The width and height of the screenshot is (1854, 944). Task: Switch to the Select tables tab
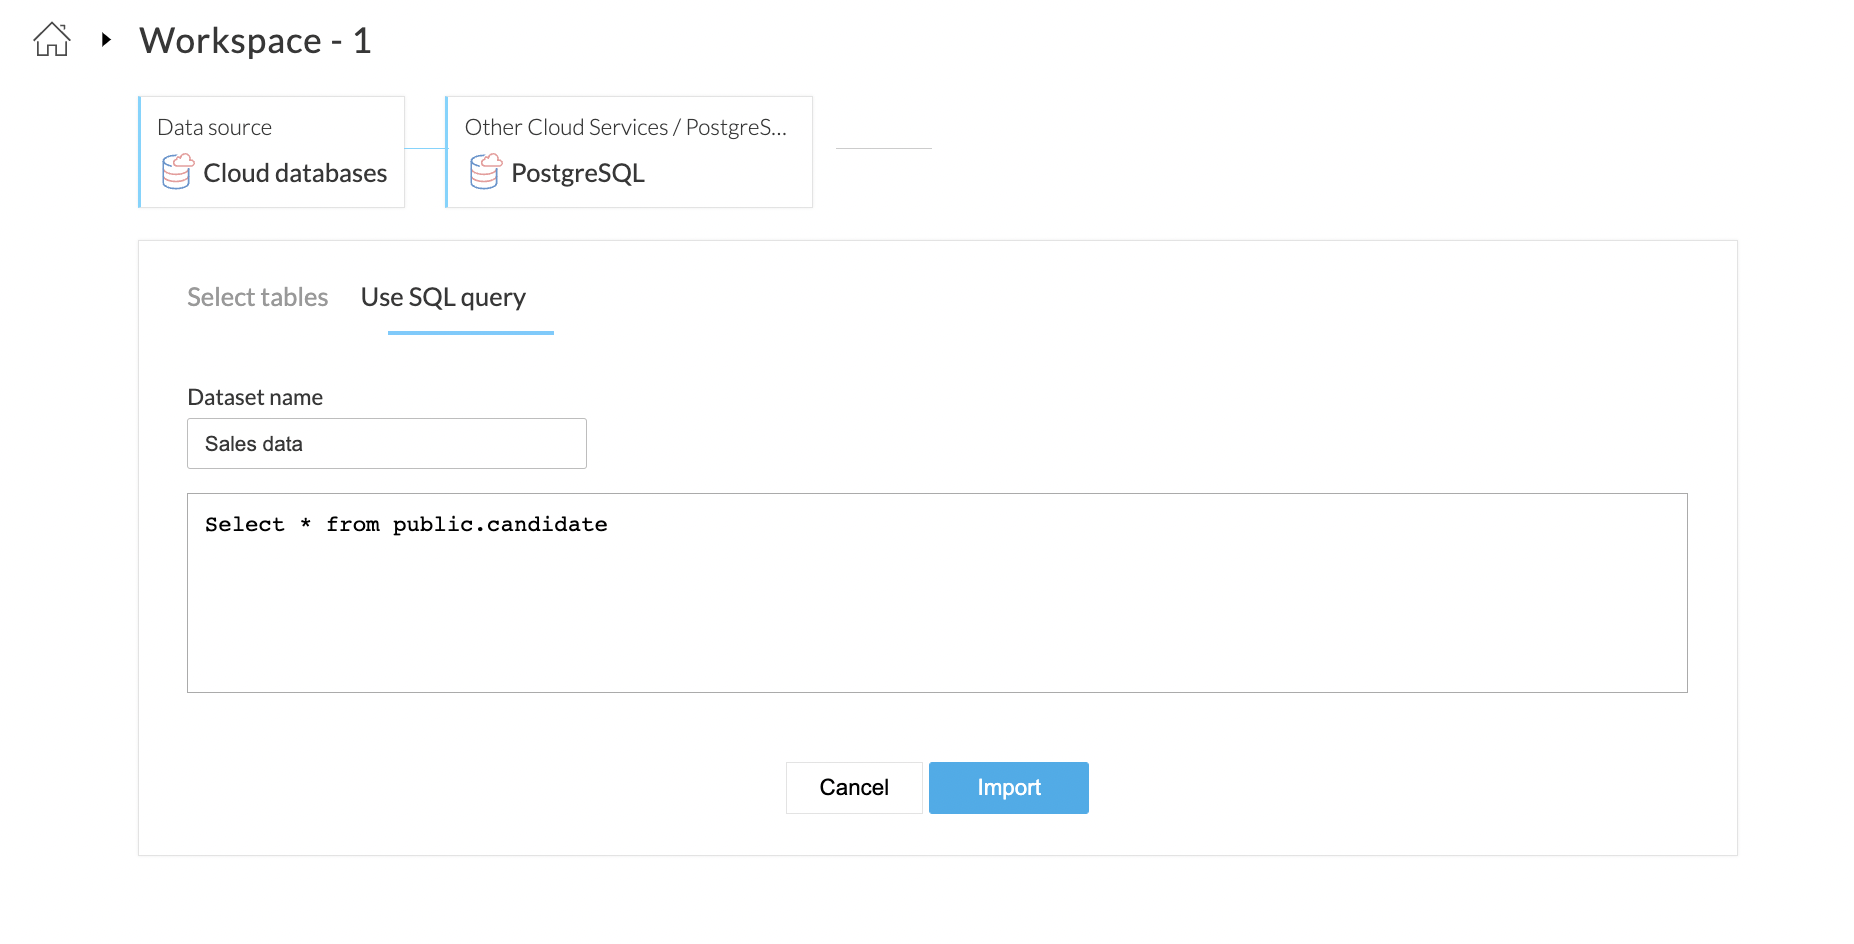point(258,297)
